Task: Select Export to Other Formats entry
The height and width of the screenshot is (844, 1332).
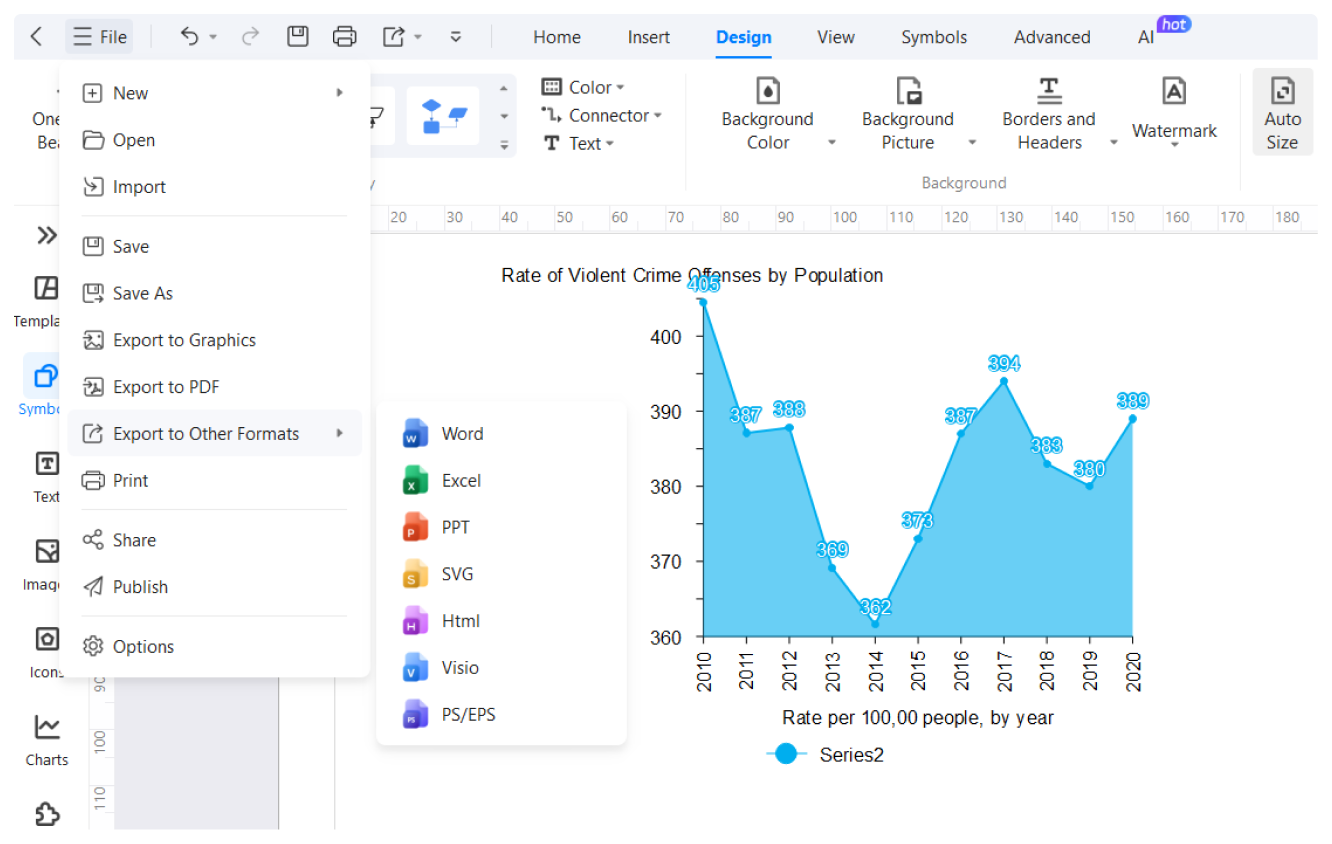Action: [x=215, y=433]
